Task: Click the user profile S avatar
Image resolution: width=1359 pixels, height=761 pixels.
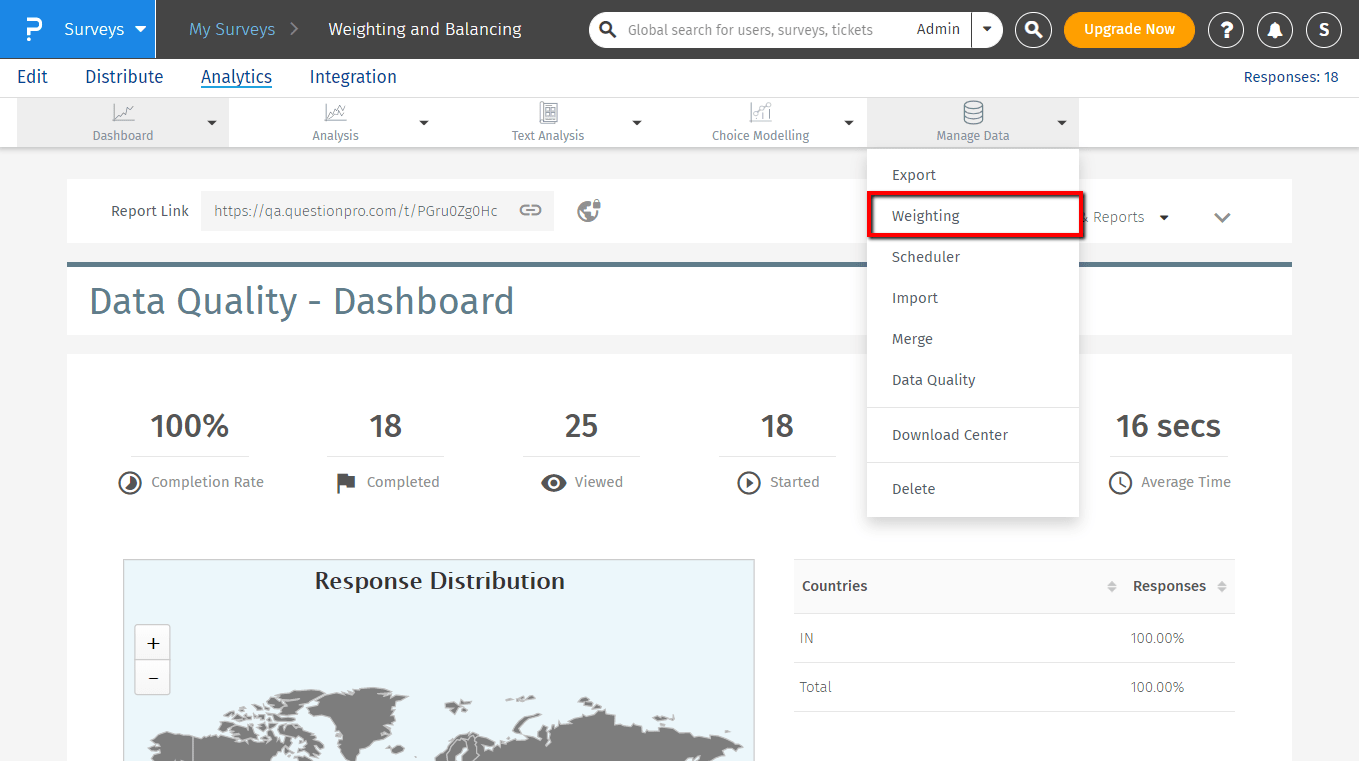Action: click(1324, 30)
